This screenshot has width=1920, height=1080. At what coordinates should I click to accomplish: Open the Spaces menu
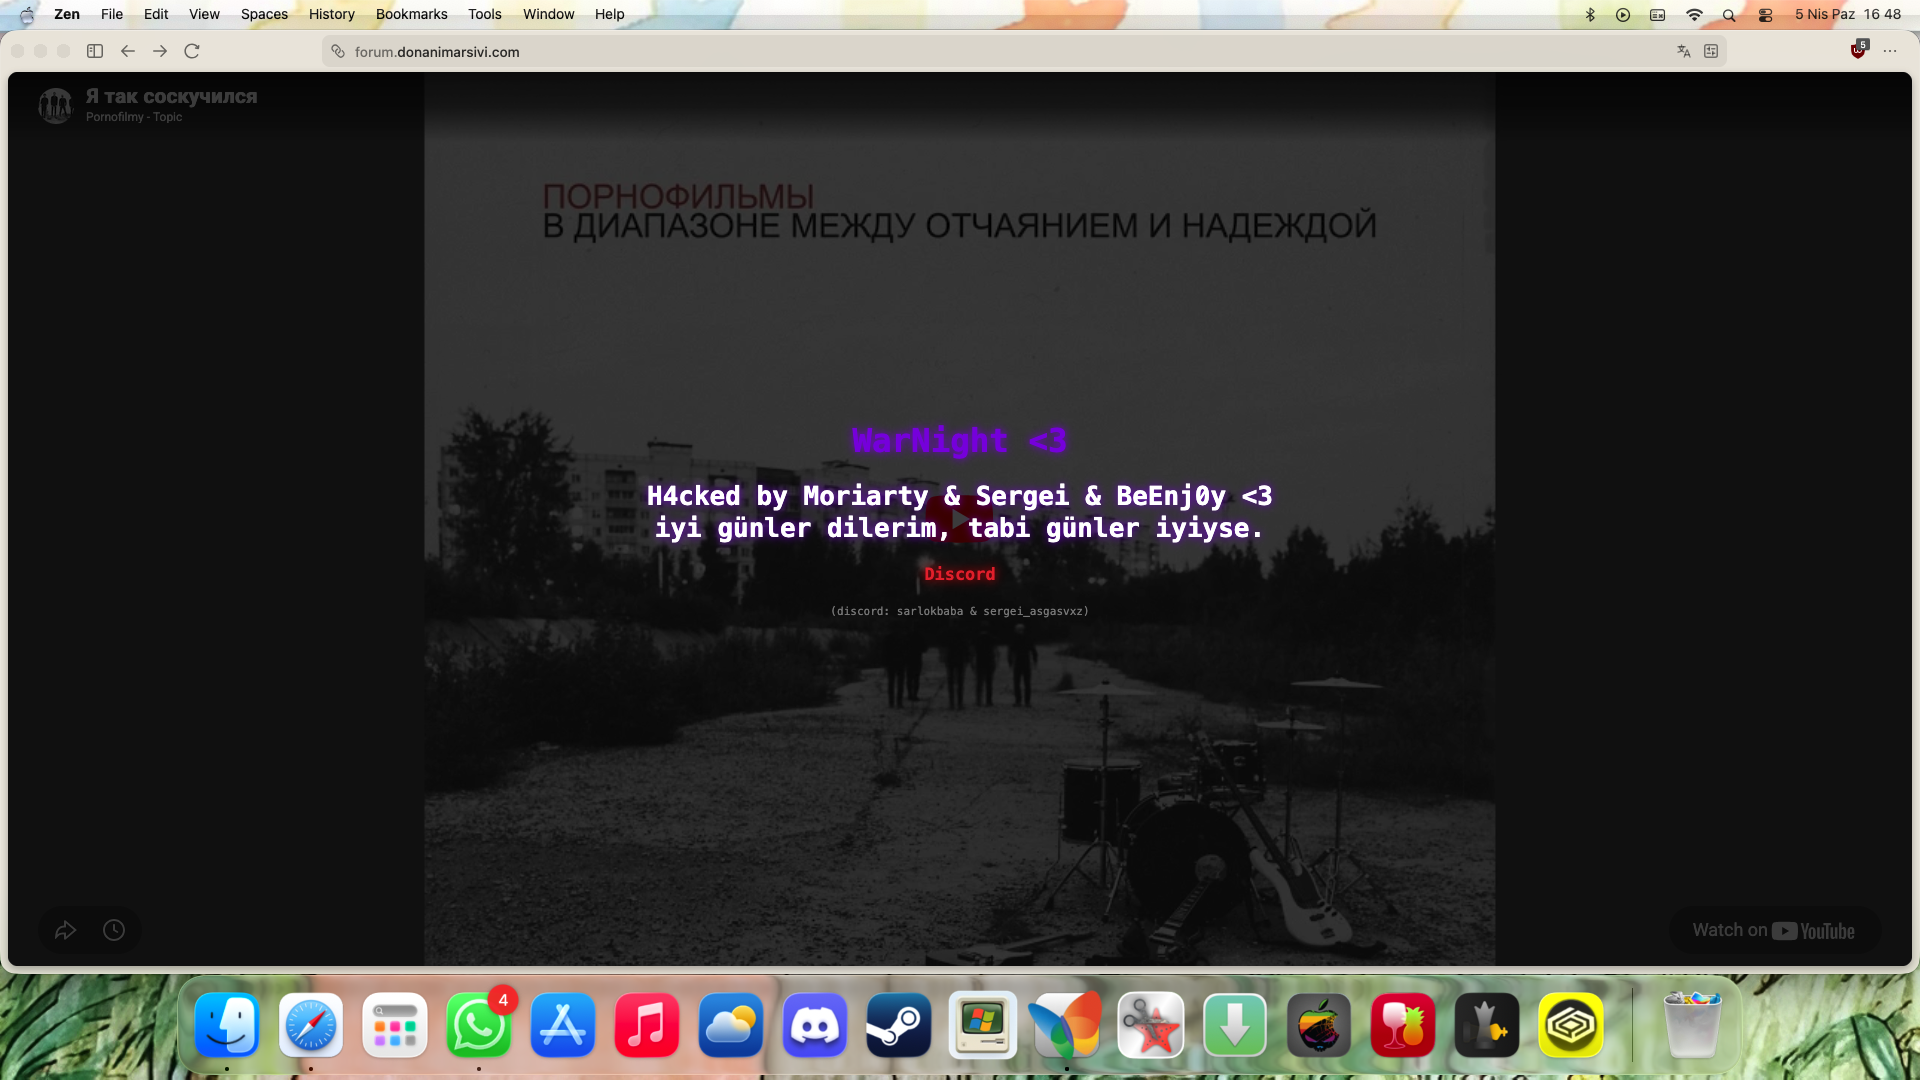pyautogui.click(x=264, y=14)
